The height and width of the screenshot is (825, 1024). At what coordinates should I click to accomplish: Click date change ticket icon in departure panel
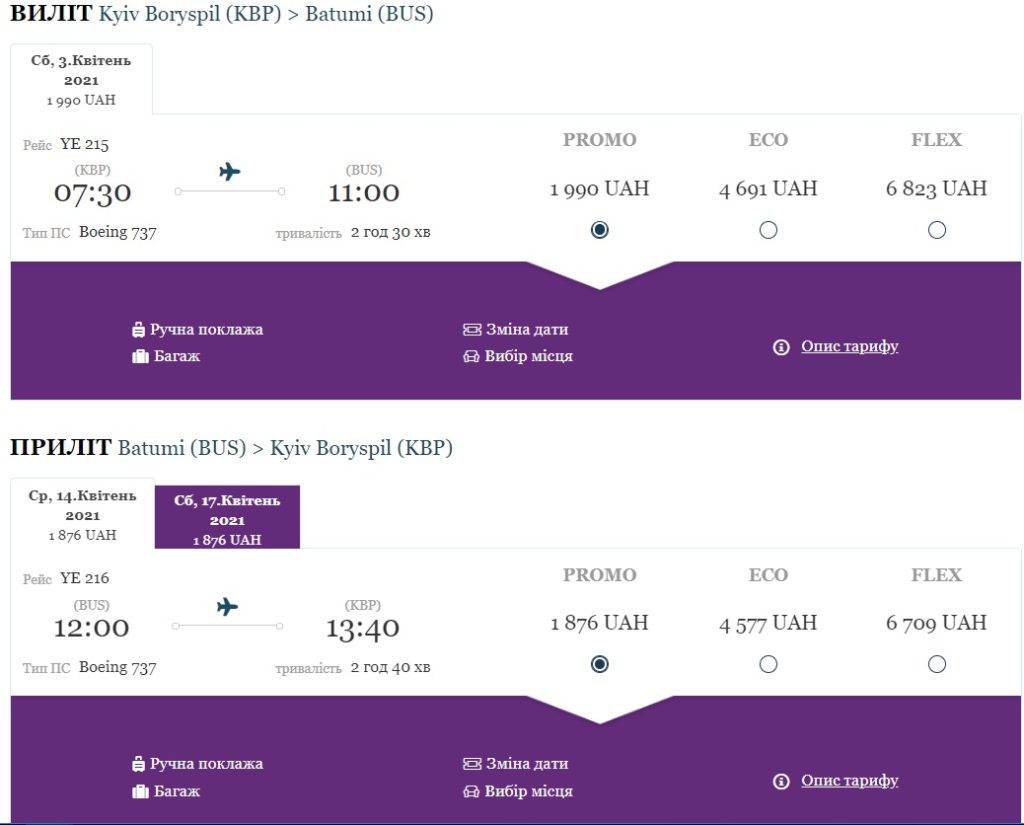tap(472, 329)
